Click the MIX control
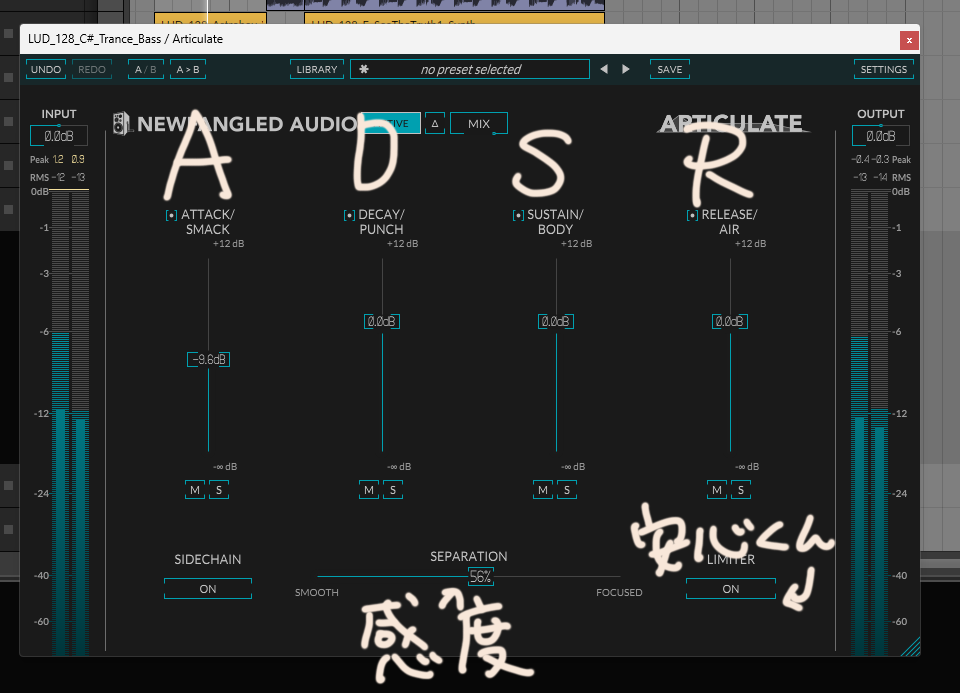Screen dimensions: 960x693 [x=479, y=123]
